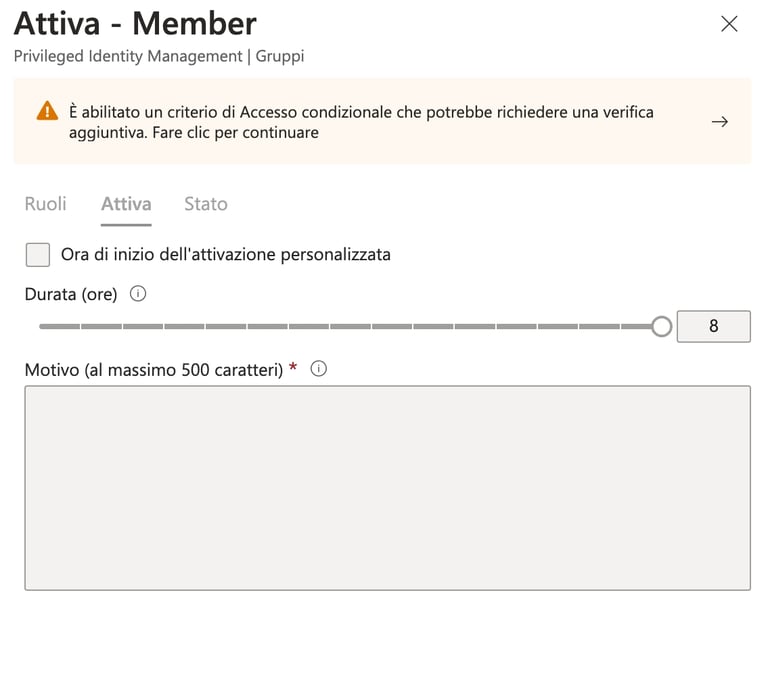
Task: Select the Attiva tab
Action: pos(126,204)
